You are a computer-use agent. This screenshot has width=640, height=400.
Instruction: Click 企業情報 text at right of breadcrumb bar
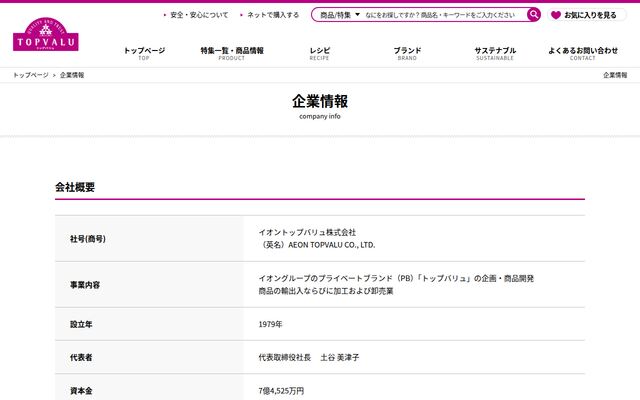pyautogui.click(x=615, y=75)
